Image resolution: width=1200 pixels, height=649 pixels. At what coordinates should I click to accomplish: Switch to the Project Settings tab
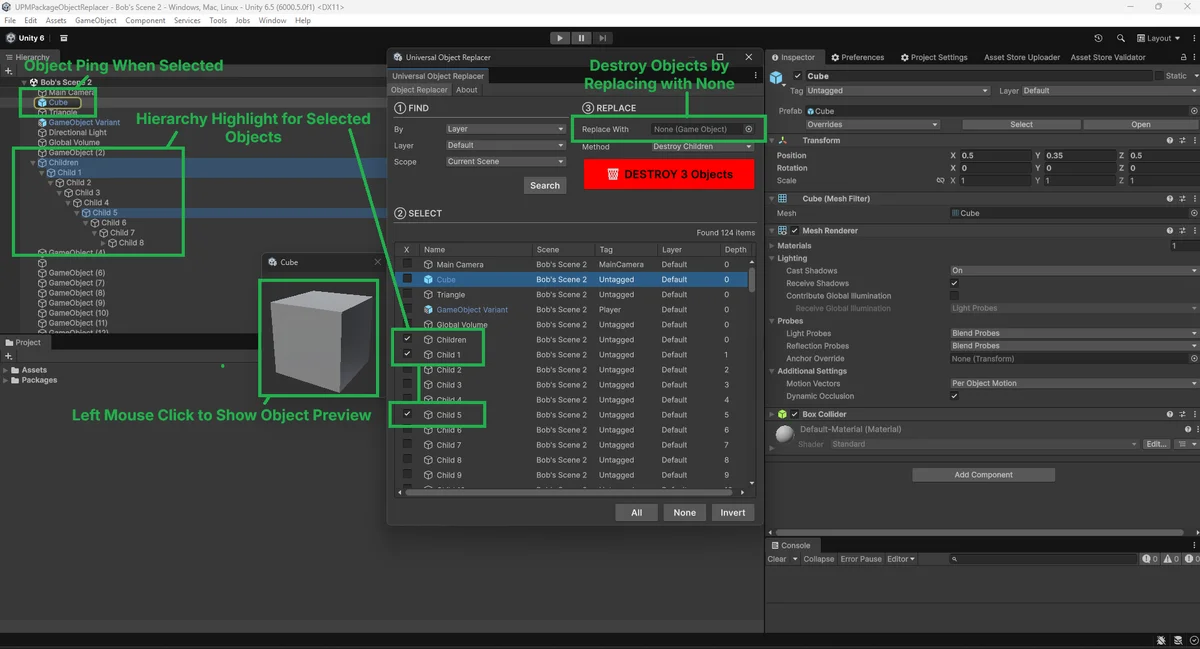click(x=933, y=57)
